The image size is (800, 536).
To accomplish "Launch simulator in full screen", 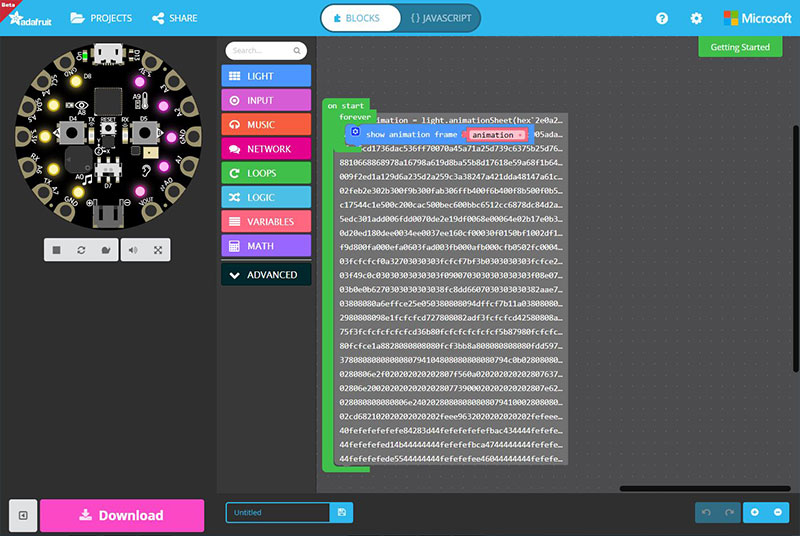I will coord(158,250).
